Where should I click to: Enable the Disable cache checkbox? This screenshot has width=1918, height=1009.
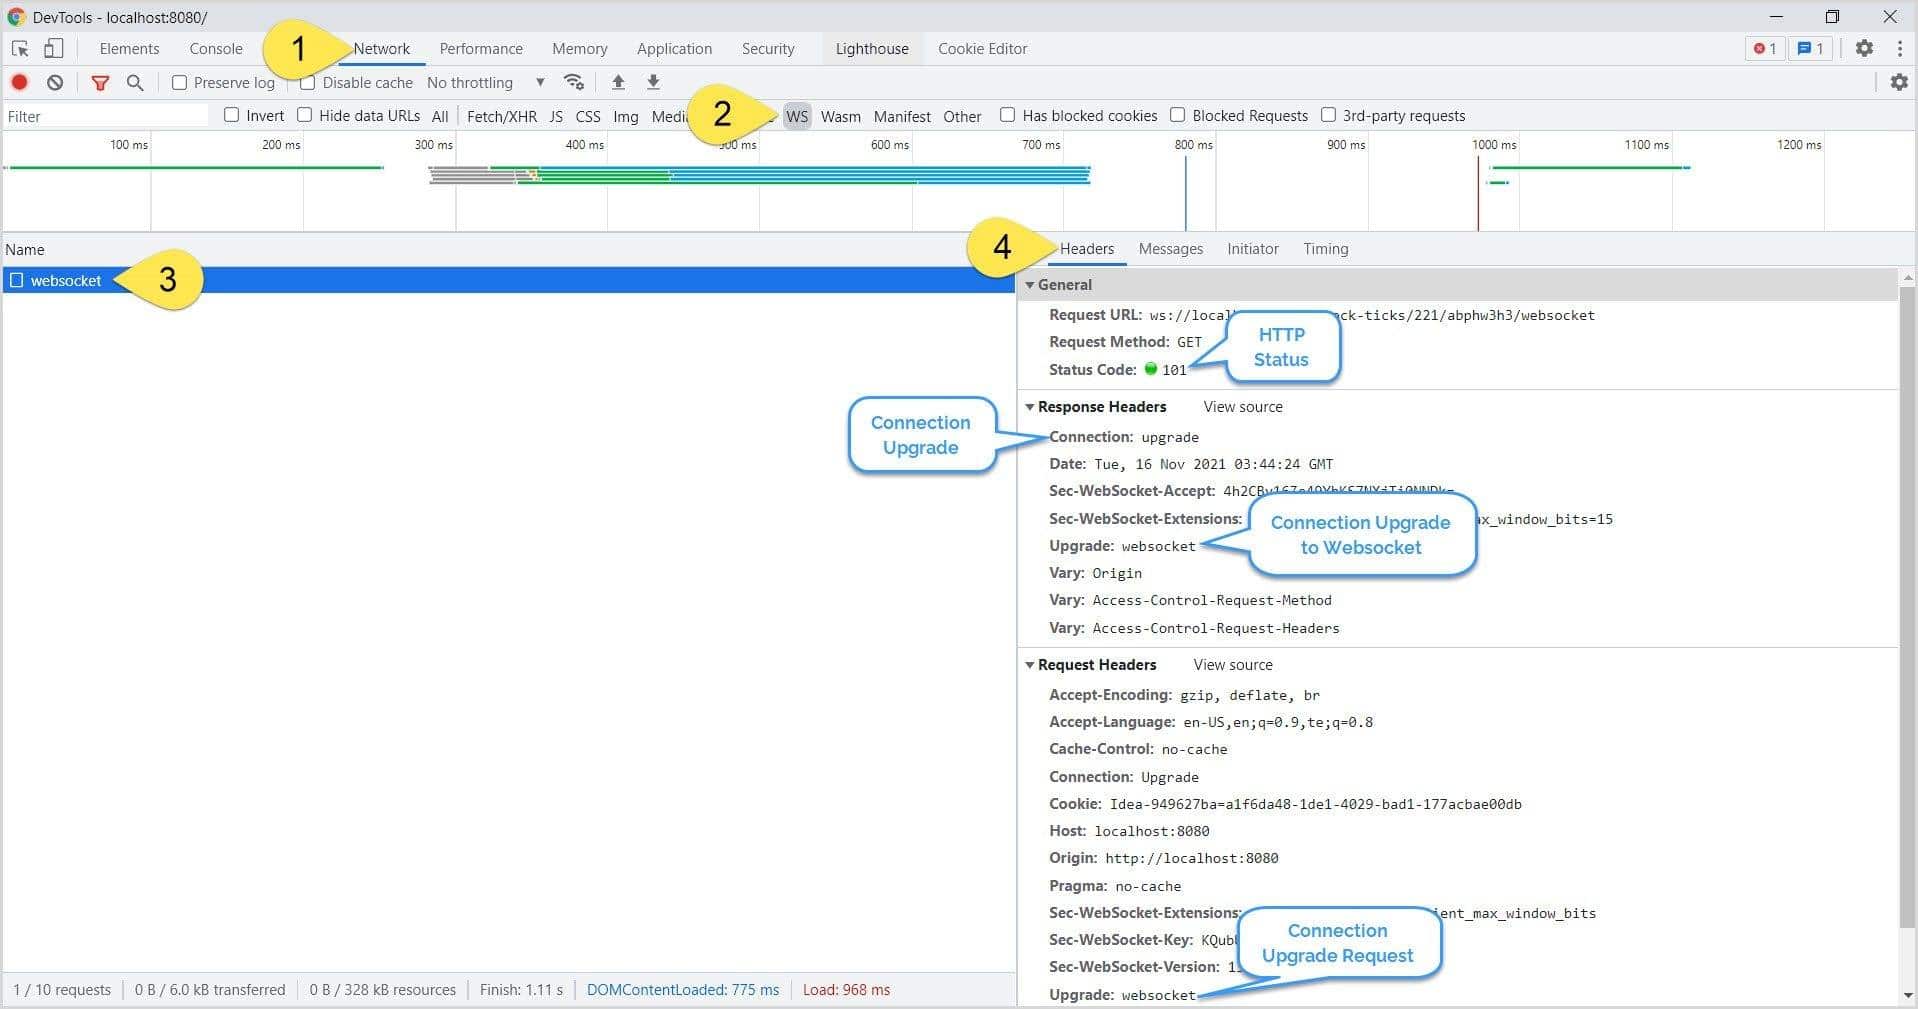(x=308, y=83)
